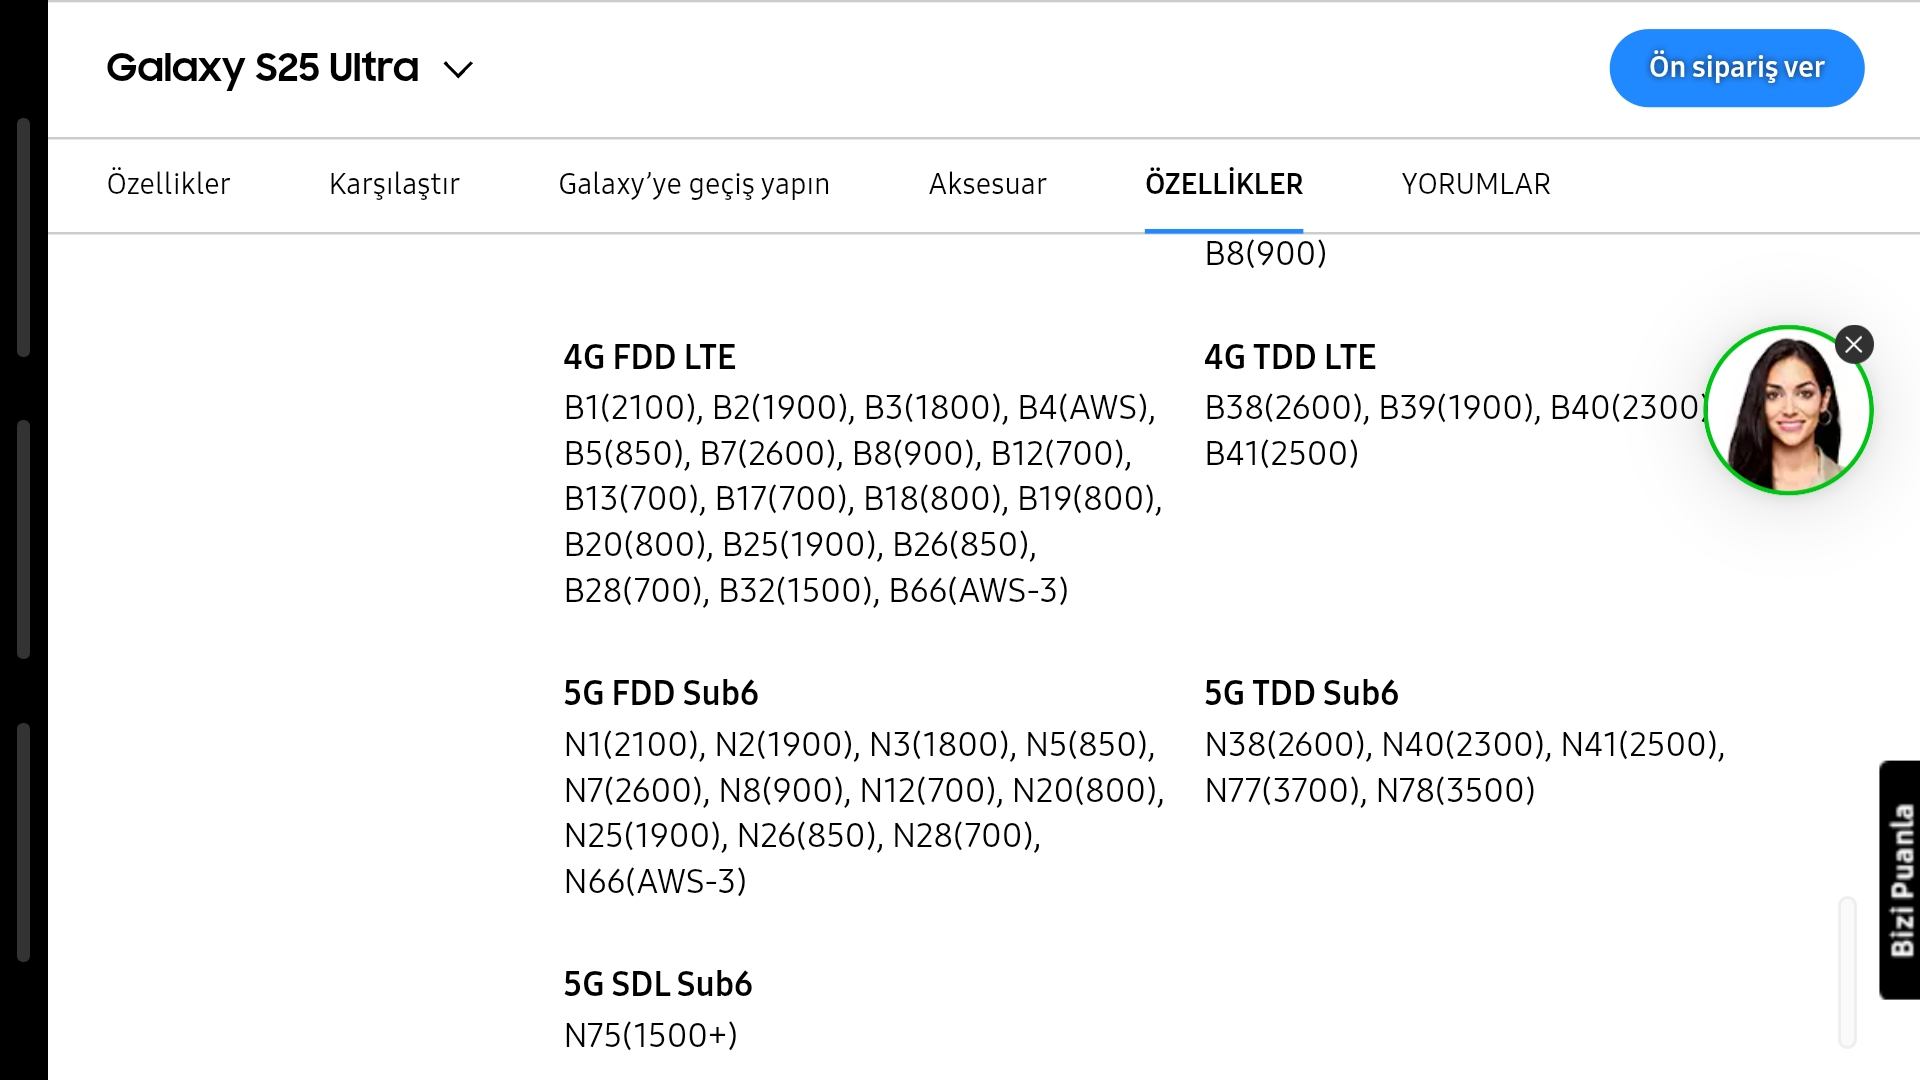Close the chat assistant bubble

pos(1853,345)
